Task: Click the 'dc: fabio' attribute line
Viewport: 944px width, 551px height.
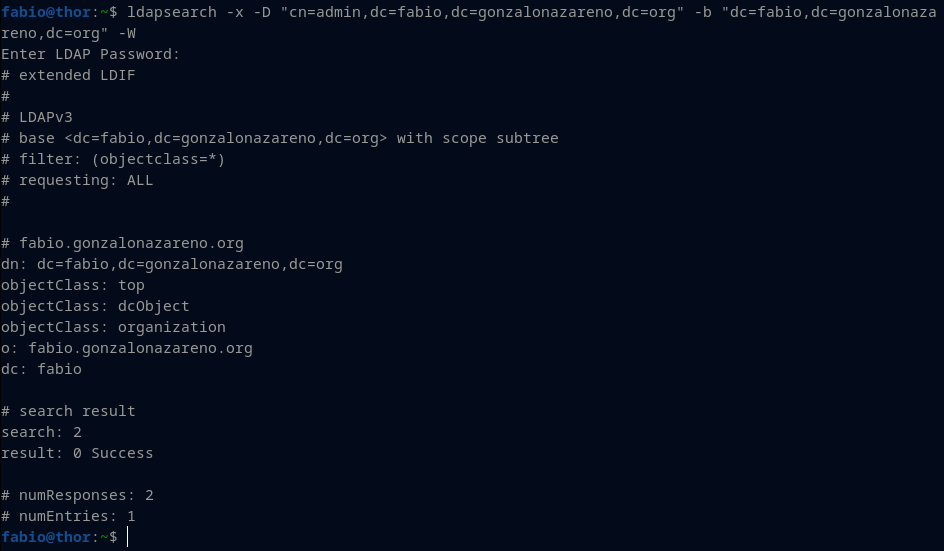Action: click(x=41, y=369)
